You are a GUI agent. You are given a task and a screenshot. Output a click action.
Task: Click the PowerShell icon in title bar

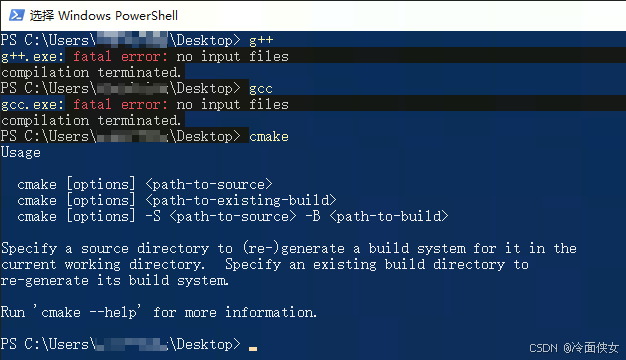tap(16, 16)
